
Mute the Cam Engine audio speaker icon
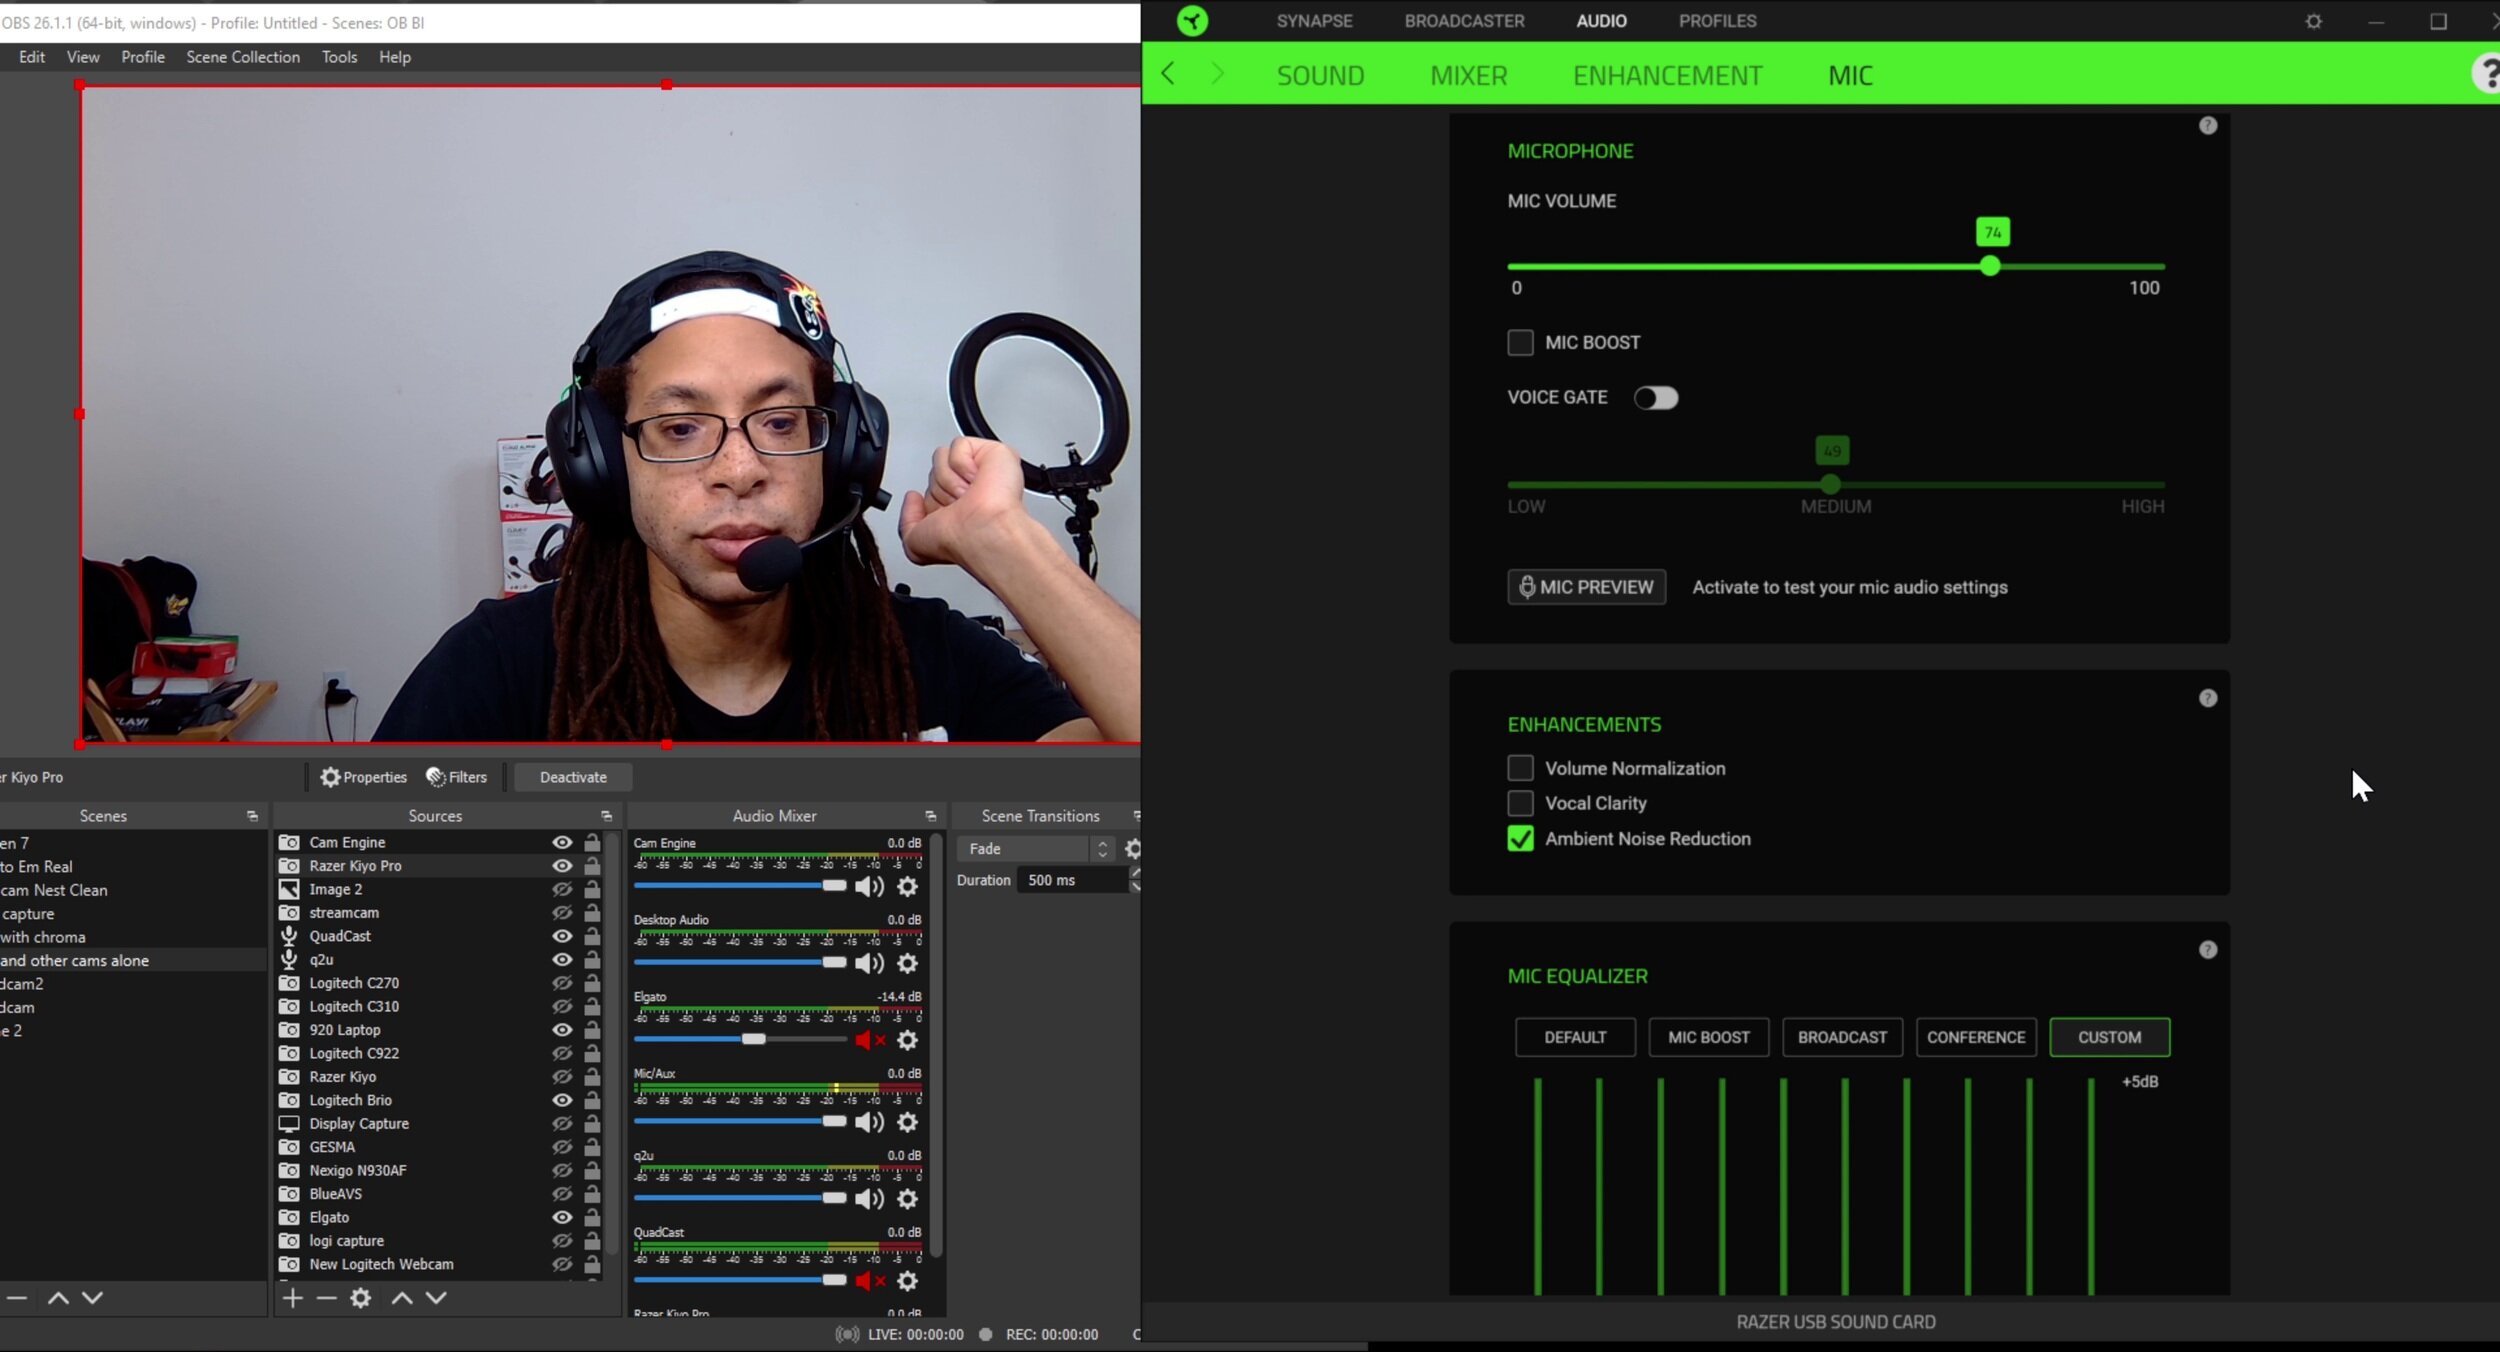pyautogui.click(x=869, y=887)
